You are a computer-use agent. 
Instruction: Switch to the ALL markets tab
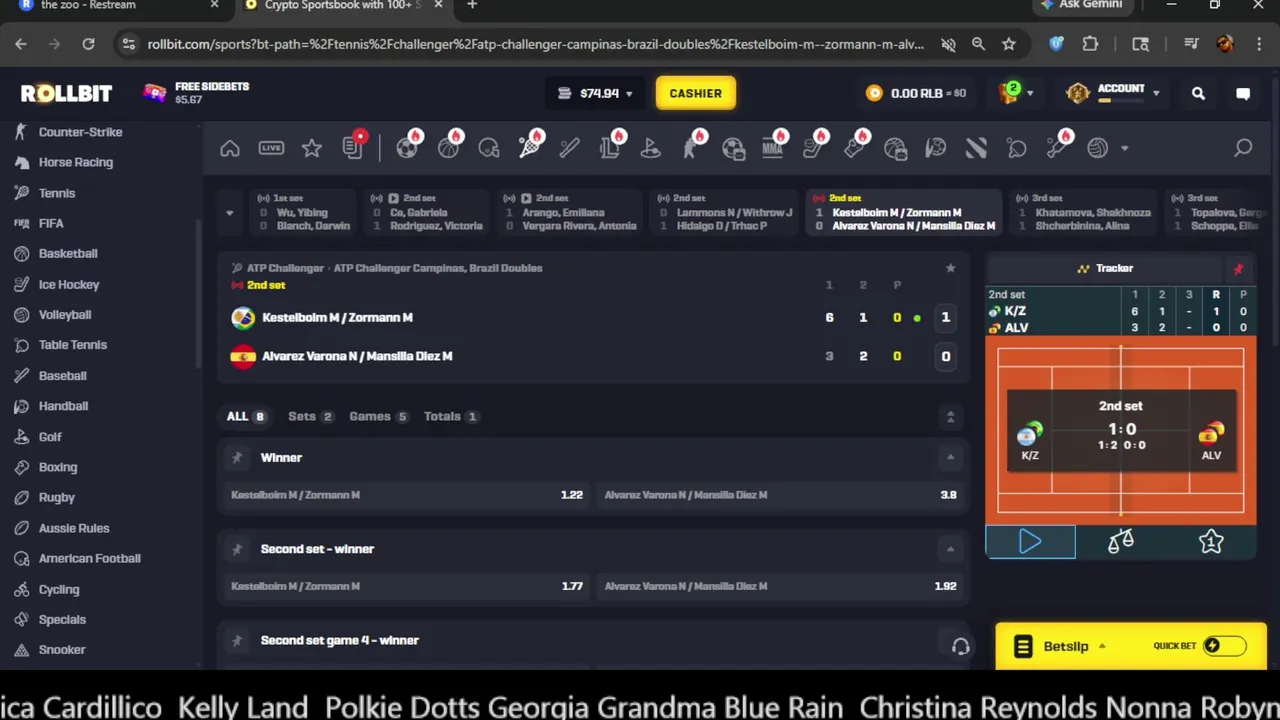(246, 416)
